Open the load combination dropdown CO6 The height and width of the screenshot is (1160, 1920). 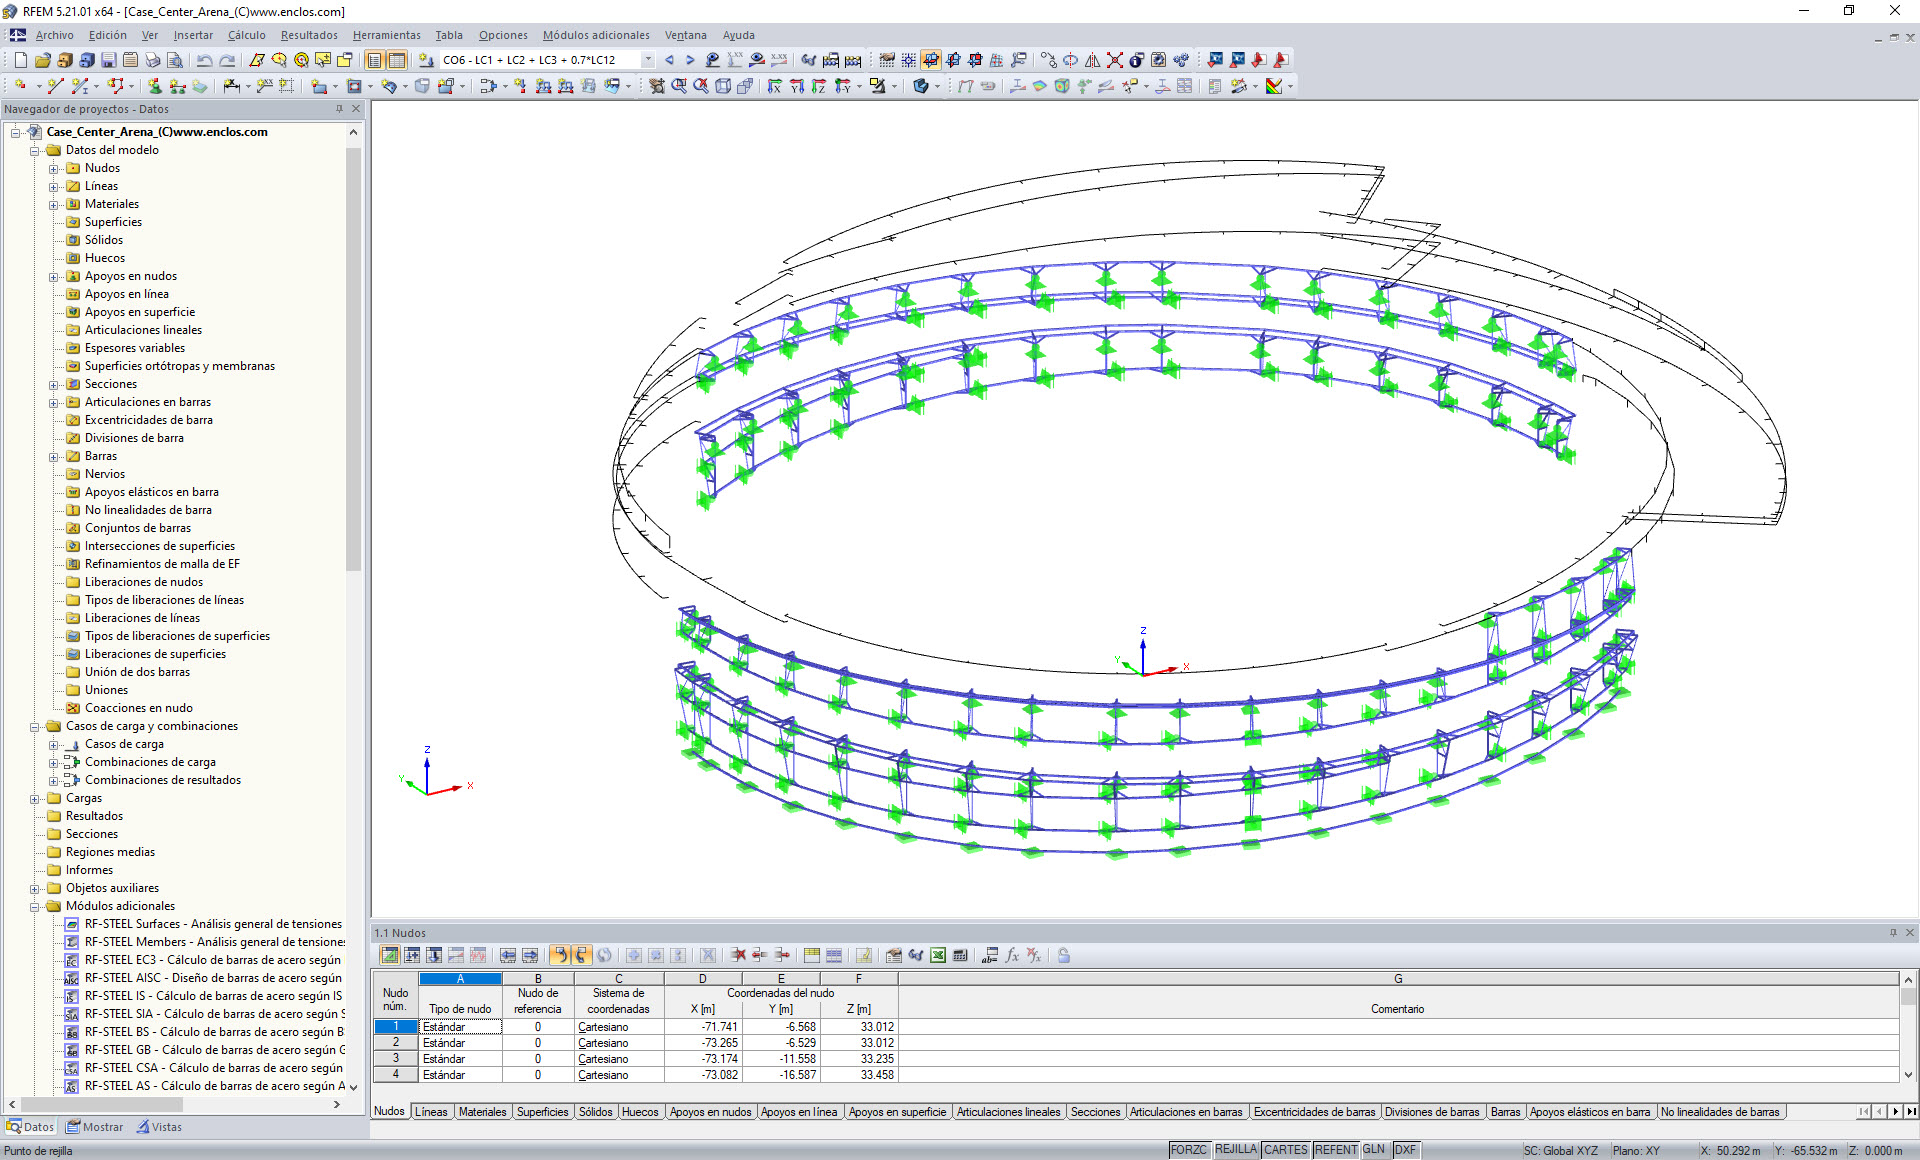[x=648, y=60]
